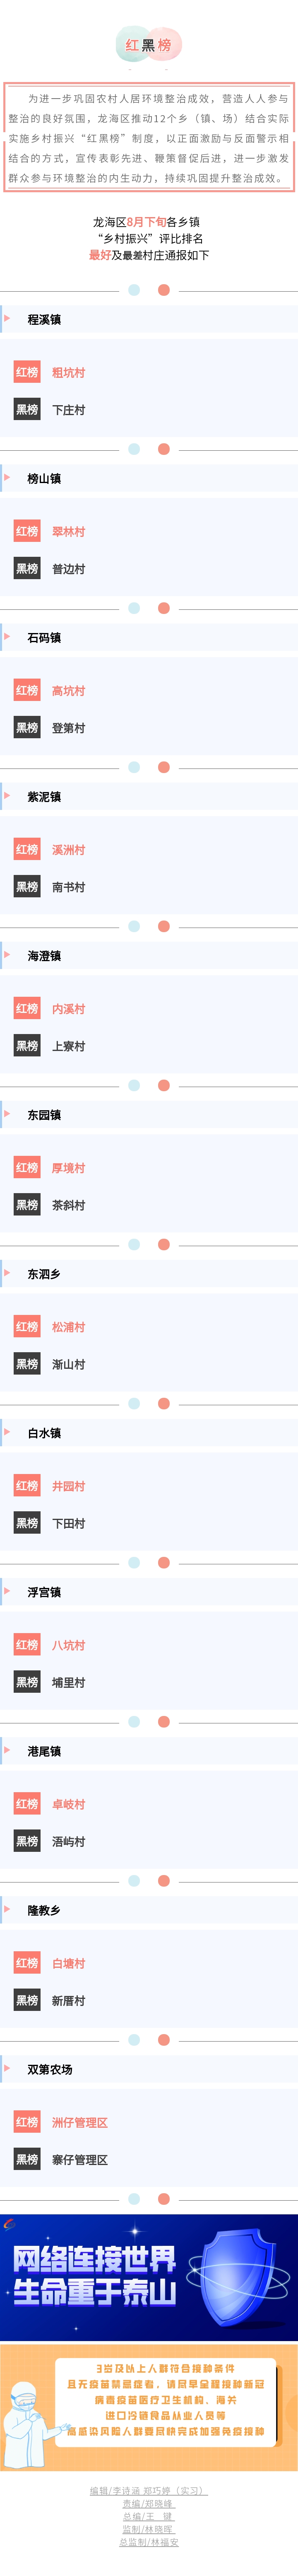This screenshot has width=298, height=2576.
Task: Click the 黑榜 badge beside 茶斜村
Action: [x=27, y=1204]
